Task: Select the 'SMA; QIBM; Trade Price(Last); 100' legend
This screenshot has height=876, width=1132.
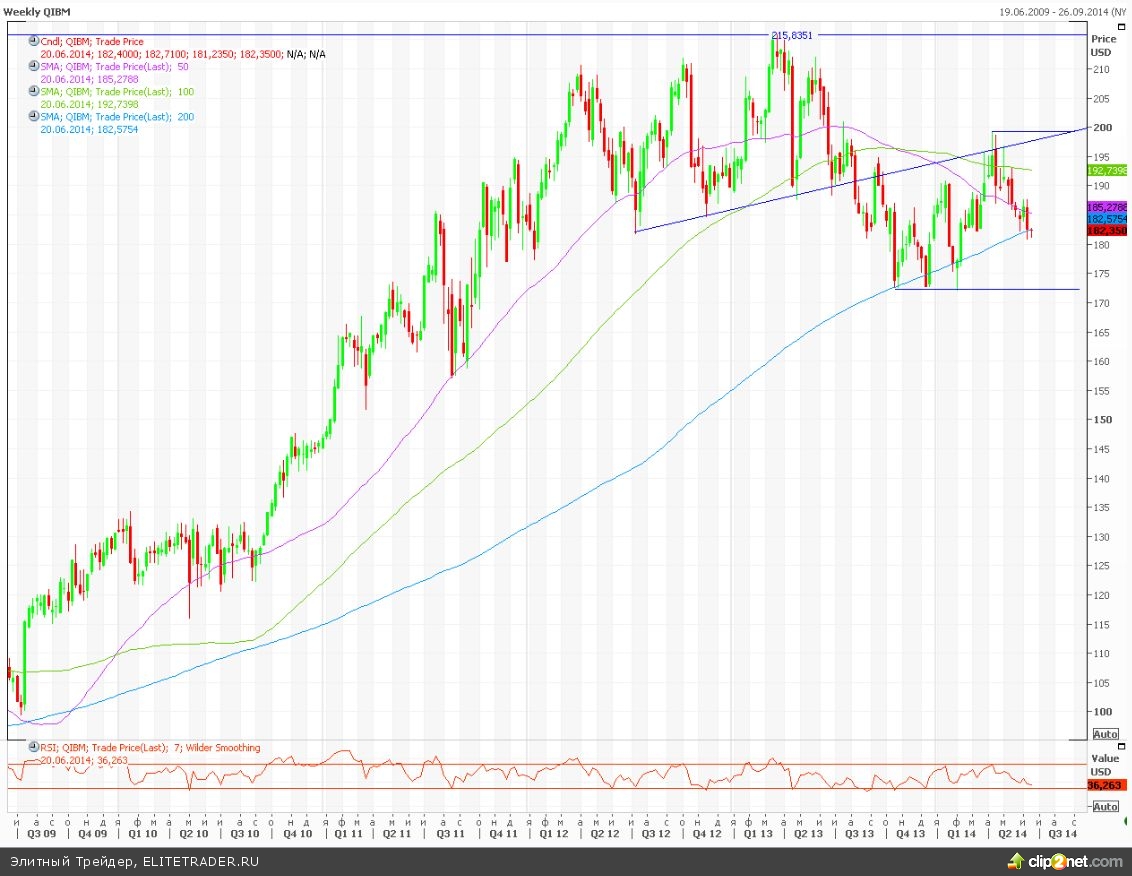Action: pyautogui.click(x=117, y=92)
